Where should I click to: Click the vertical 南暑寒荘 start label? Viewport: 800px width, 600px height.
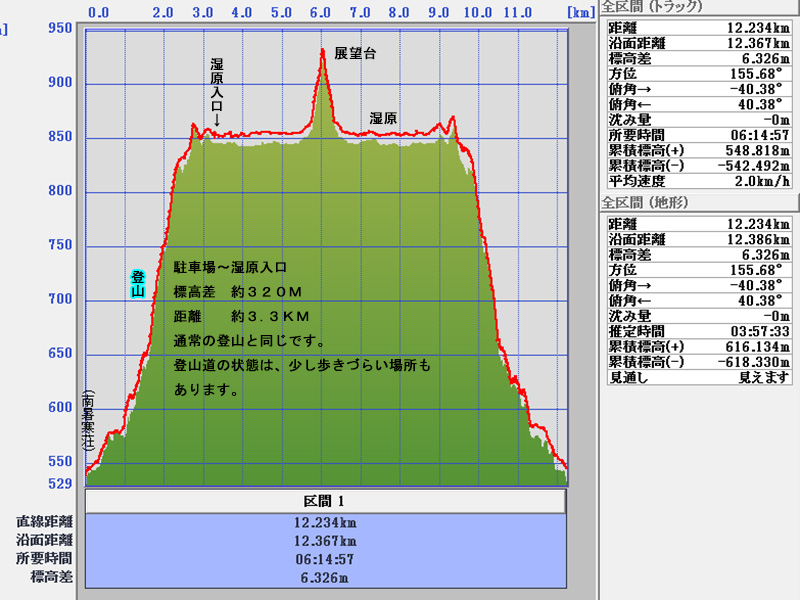click(x=89, y=422)
